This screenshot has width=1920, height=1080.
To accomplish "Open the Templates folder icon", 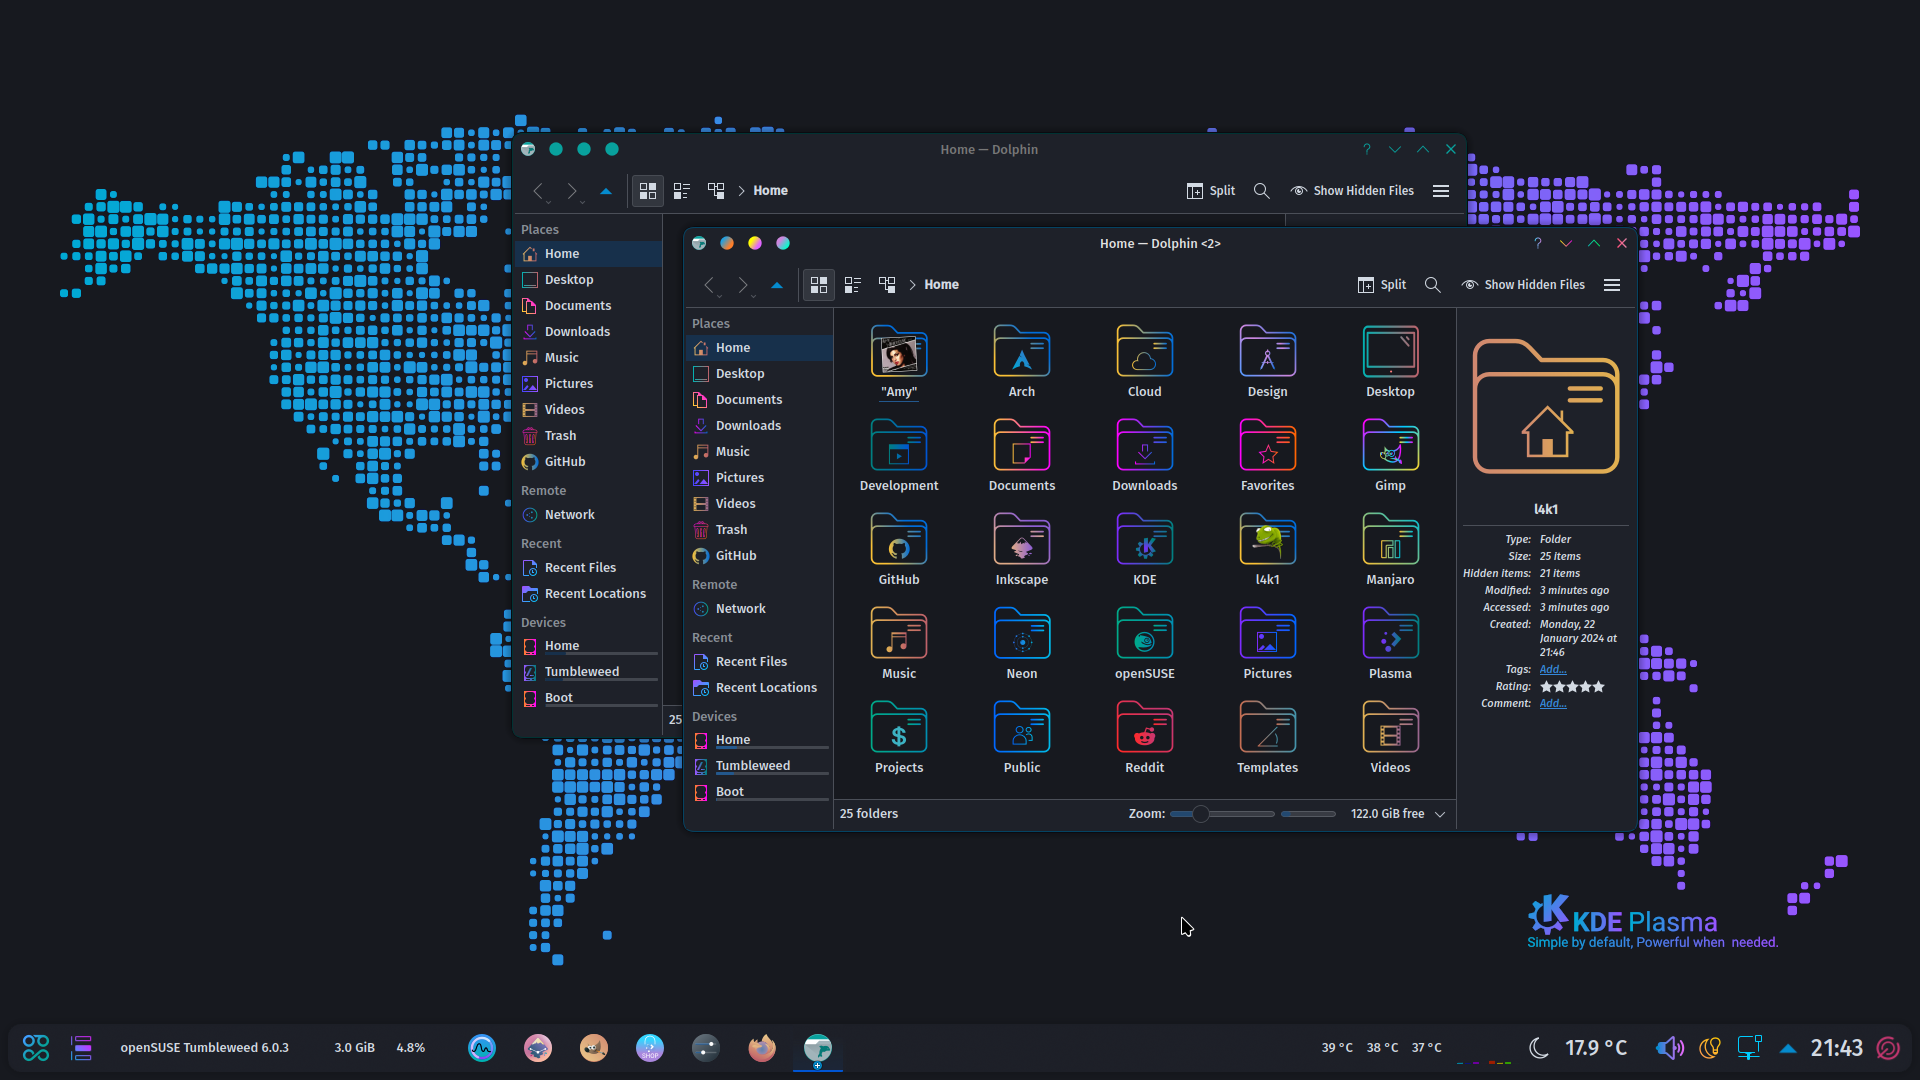I will click(x=1267, y=728).
